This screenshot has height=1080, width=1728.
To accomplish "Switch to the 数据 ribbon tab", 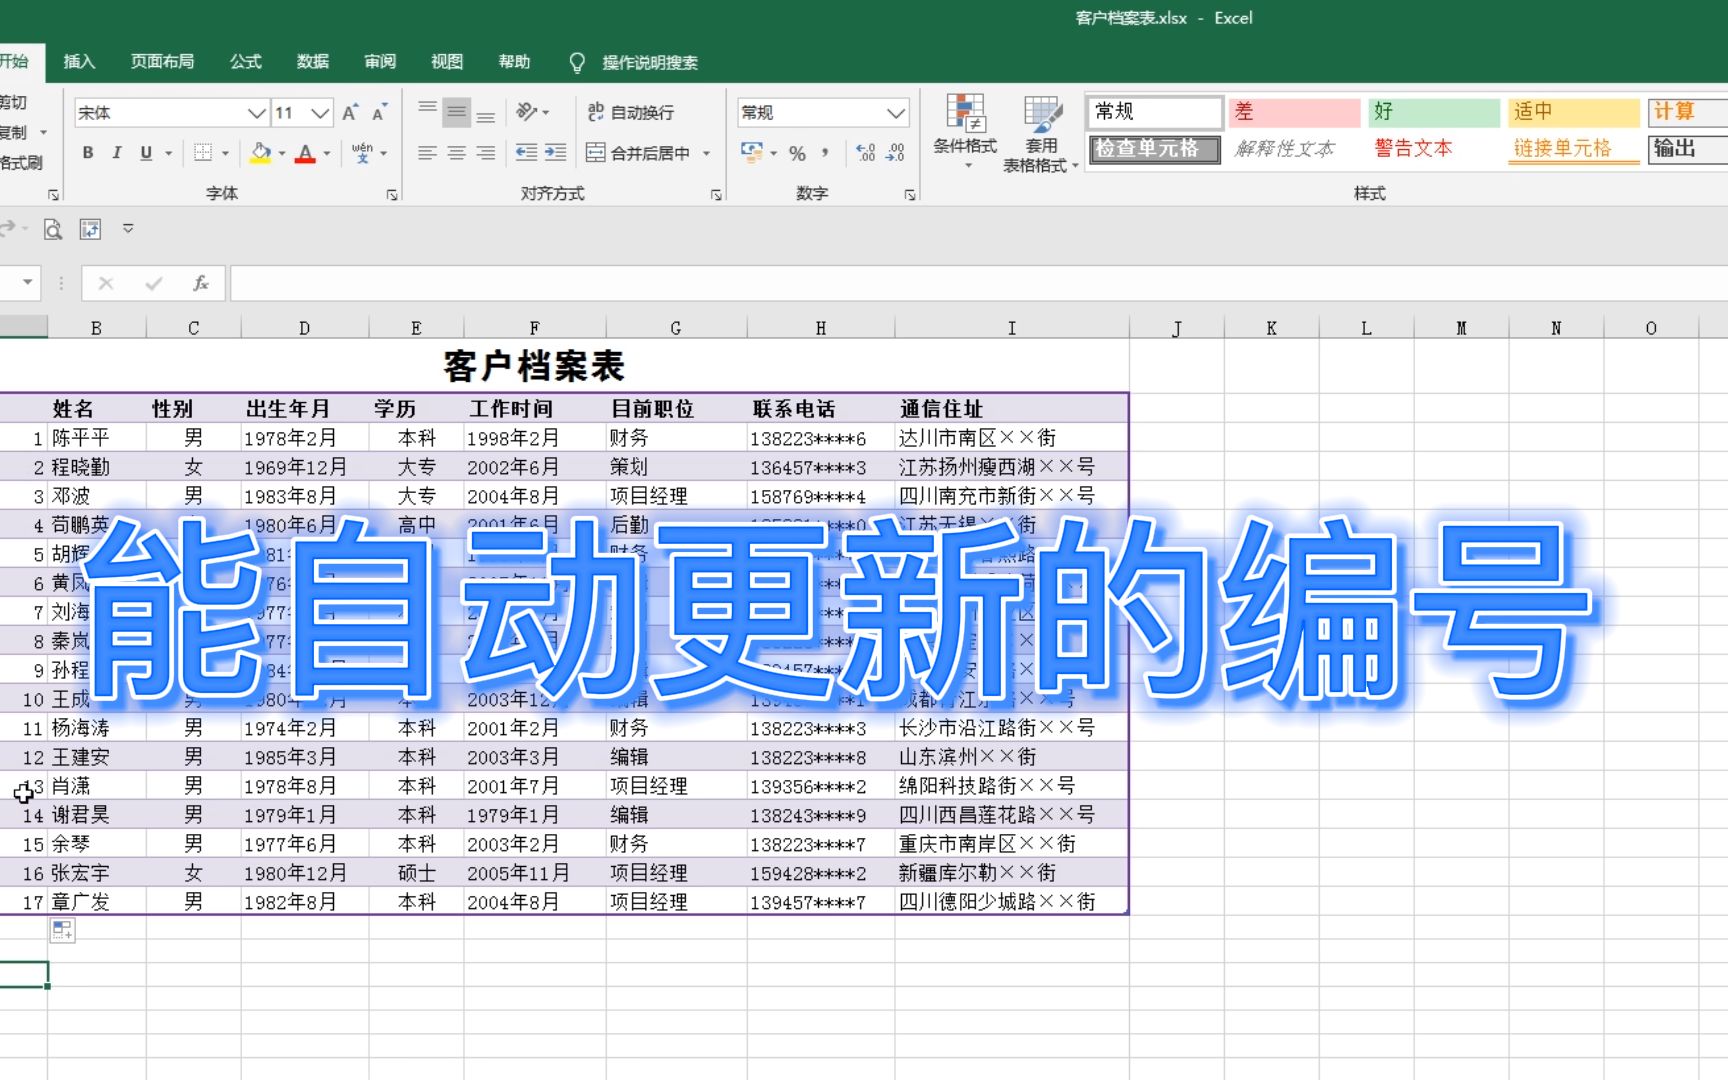I will [x=312, y=61].
